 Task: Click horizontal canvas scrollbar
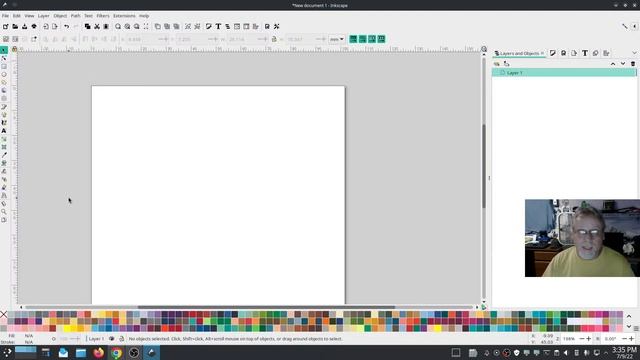[267, 307]
